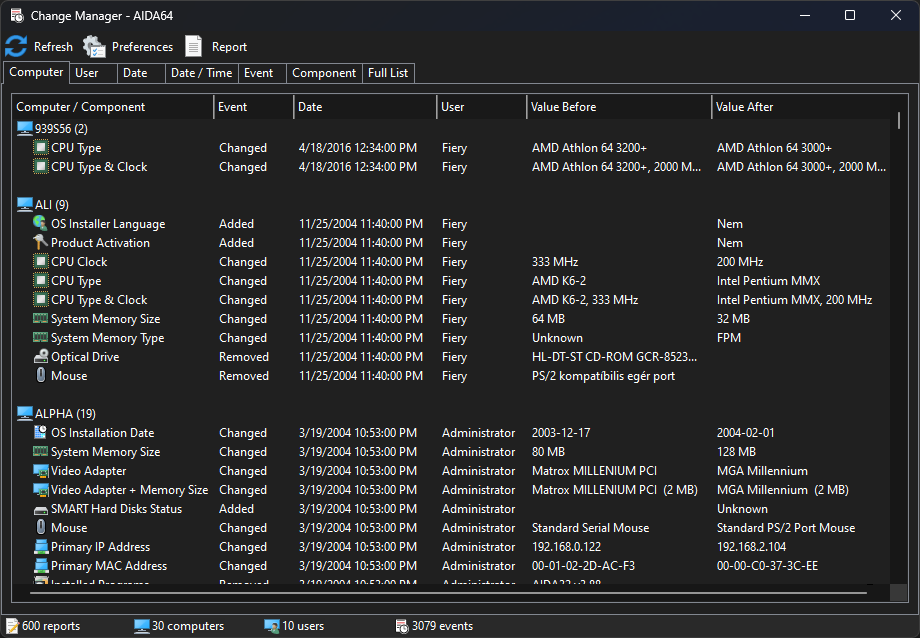Select the ALI (9) computer group

click(51, 205)
